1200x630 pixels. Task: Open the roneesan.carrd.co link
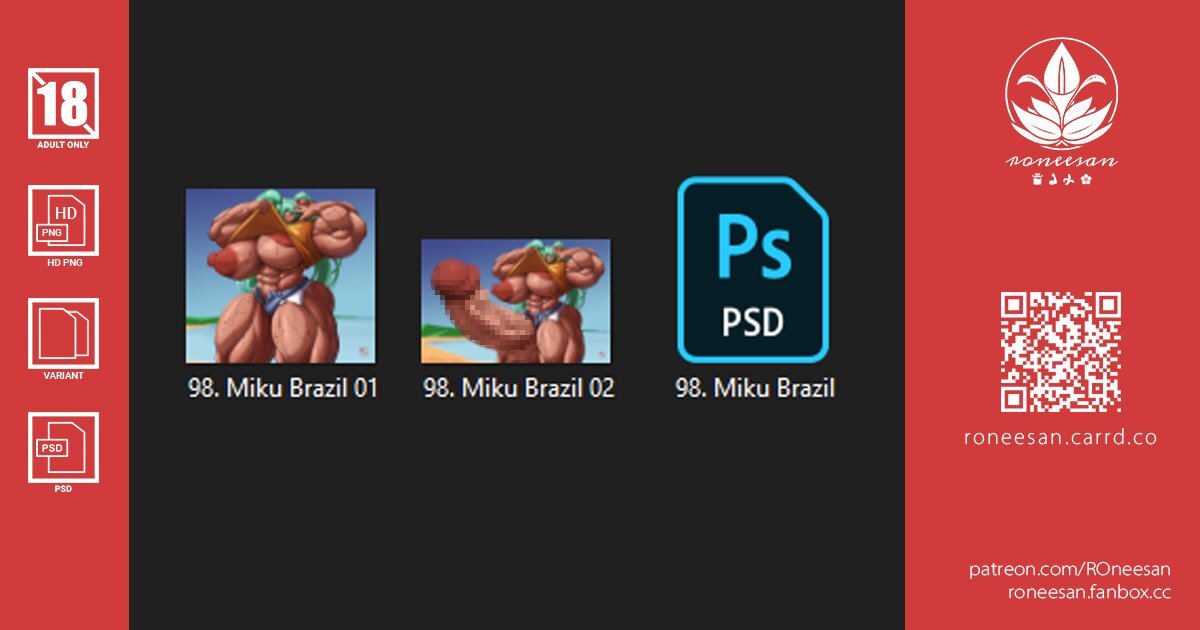point(1061,438)
